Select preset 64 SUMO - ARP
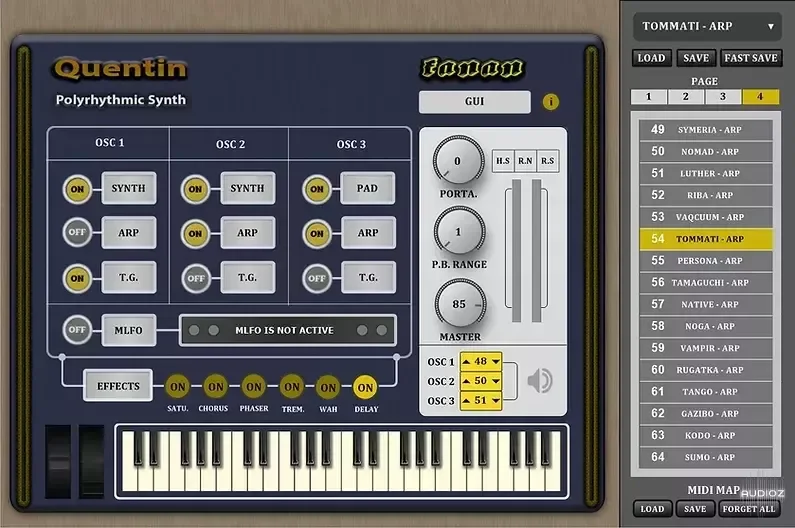 [706, 457]
